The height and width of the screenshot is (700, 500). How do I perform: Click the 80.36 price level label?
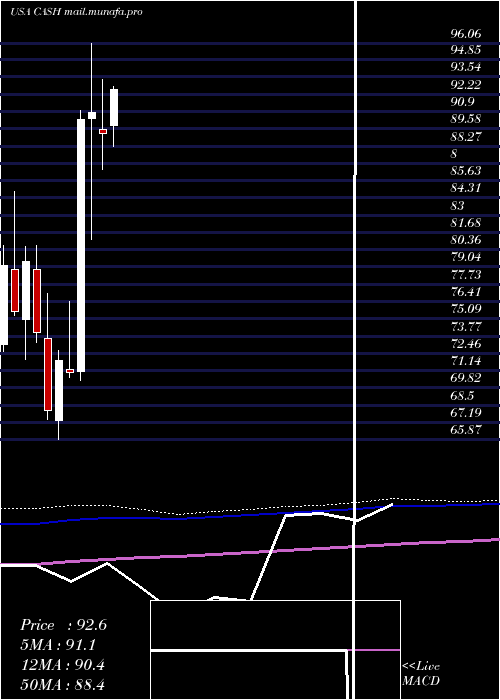tap(466, 240)
